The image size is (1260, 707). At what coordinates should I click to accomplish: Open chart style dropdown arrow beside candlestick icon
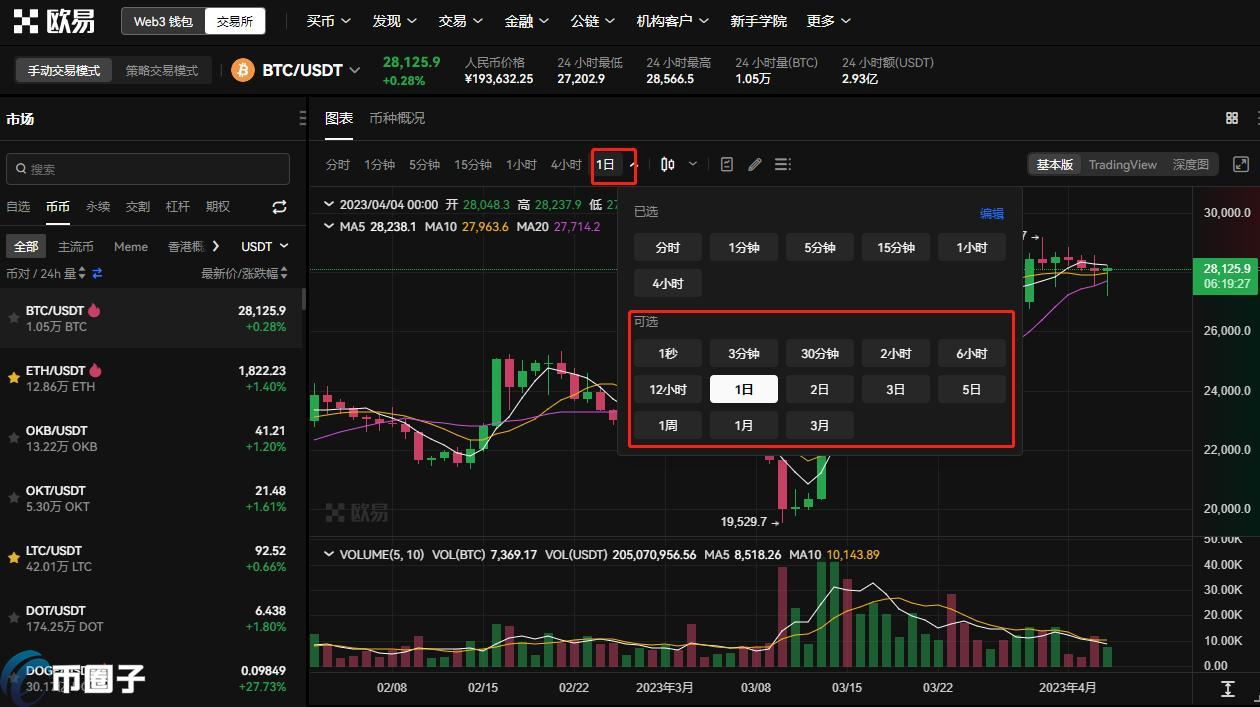click(x=692, y=164)
